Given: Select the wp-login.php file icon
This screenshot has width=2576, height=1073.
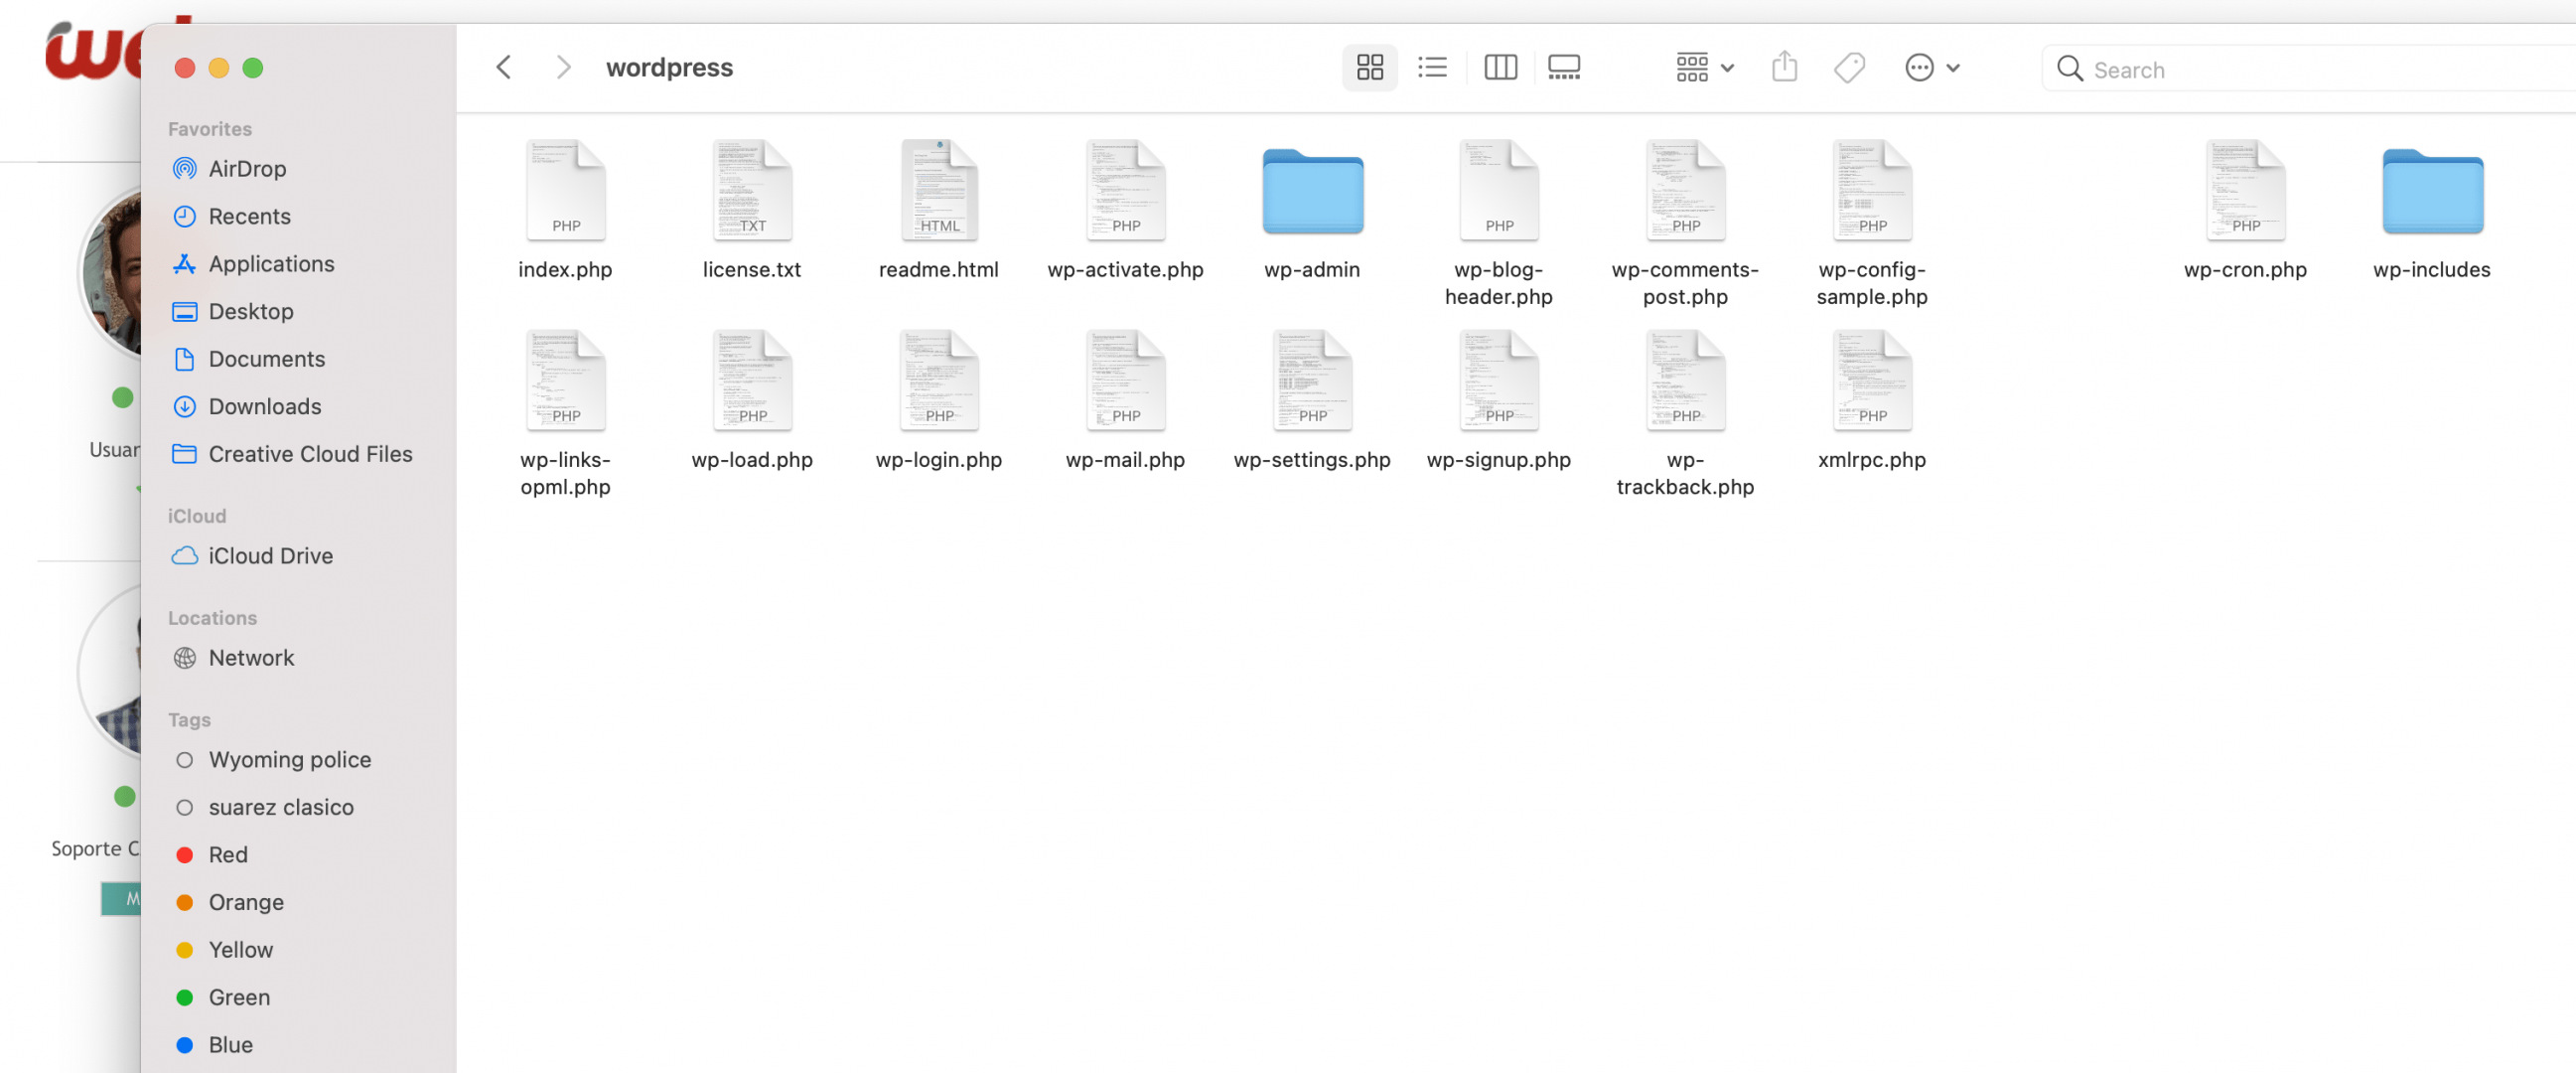Looking at the screenshot, I should [x=939, y=380].
